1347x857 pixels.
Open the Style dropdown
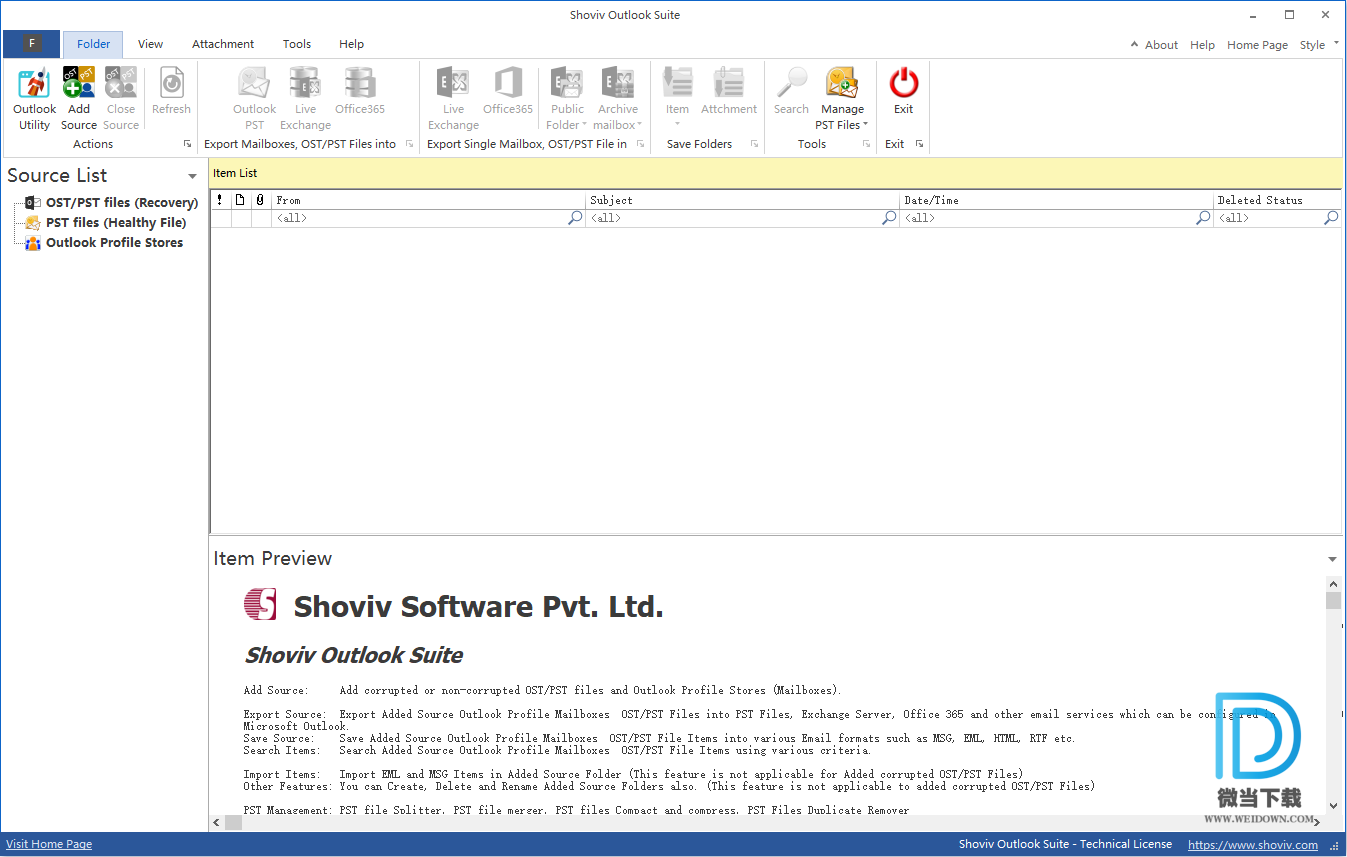tap(1318, 45)
